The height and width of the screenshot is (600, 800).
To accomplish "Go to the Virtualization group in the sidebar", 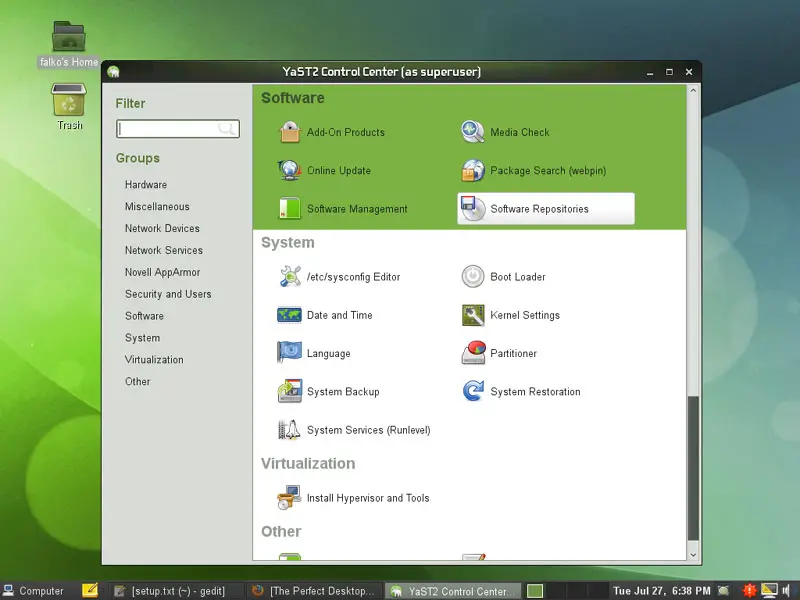I will point(154,360).
